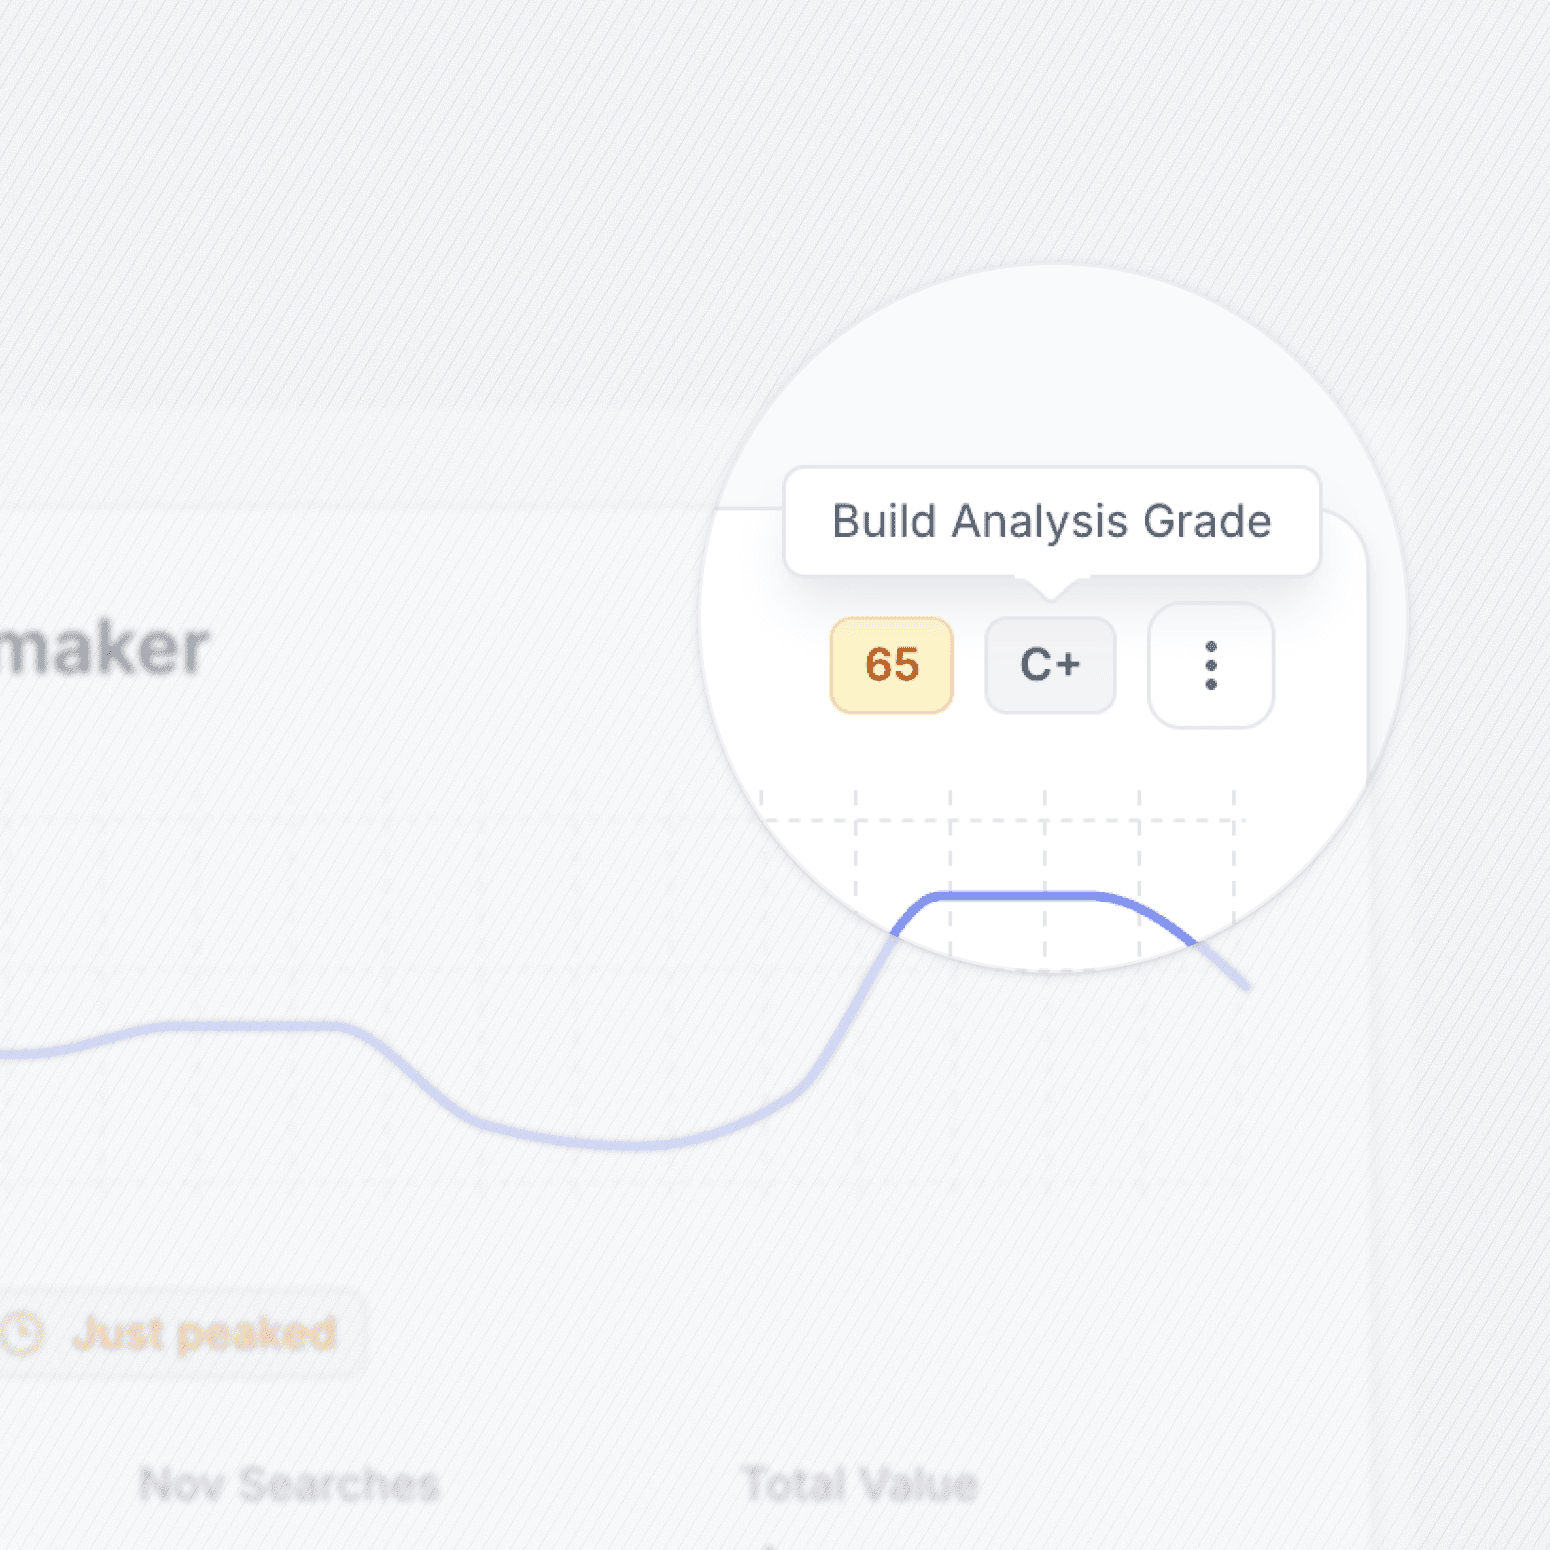This screenshot has width=1550, height=1550.
Task: Click the middle dot of the kebab icon
Action: [x=1210, y=664]
